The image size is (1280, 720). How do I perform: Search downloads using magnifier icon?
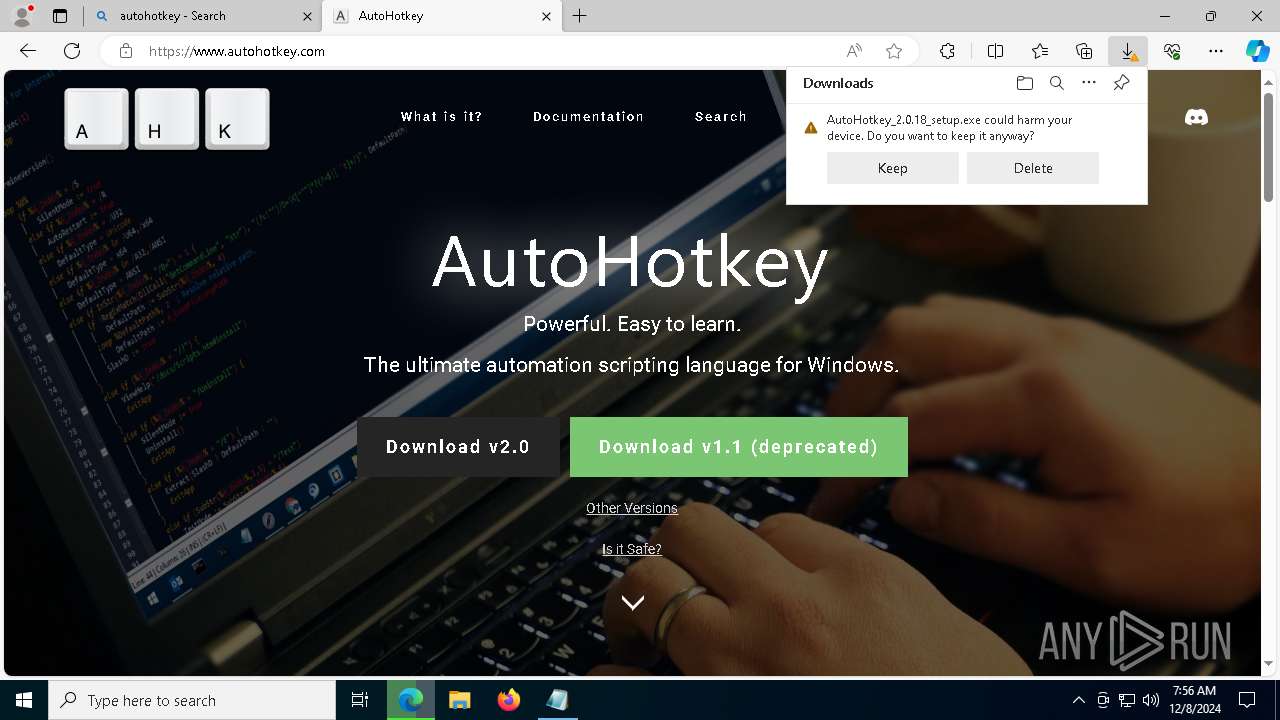pos(1057,83)
